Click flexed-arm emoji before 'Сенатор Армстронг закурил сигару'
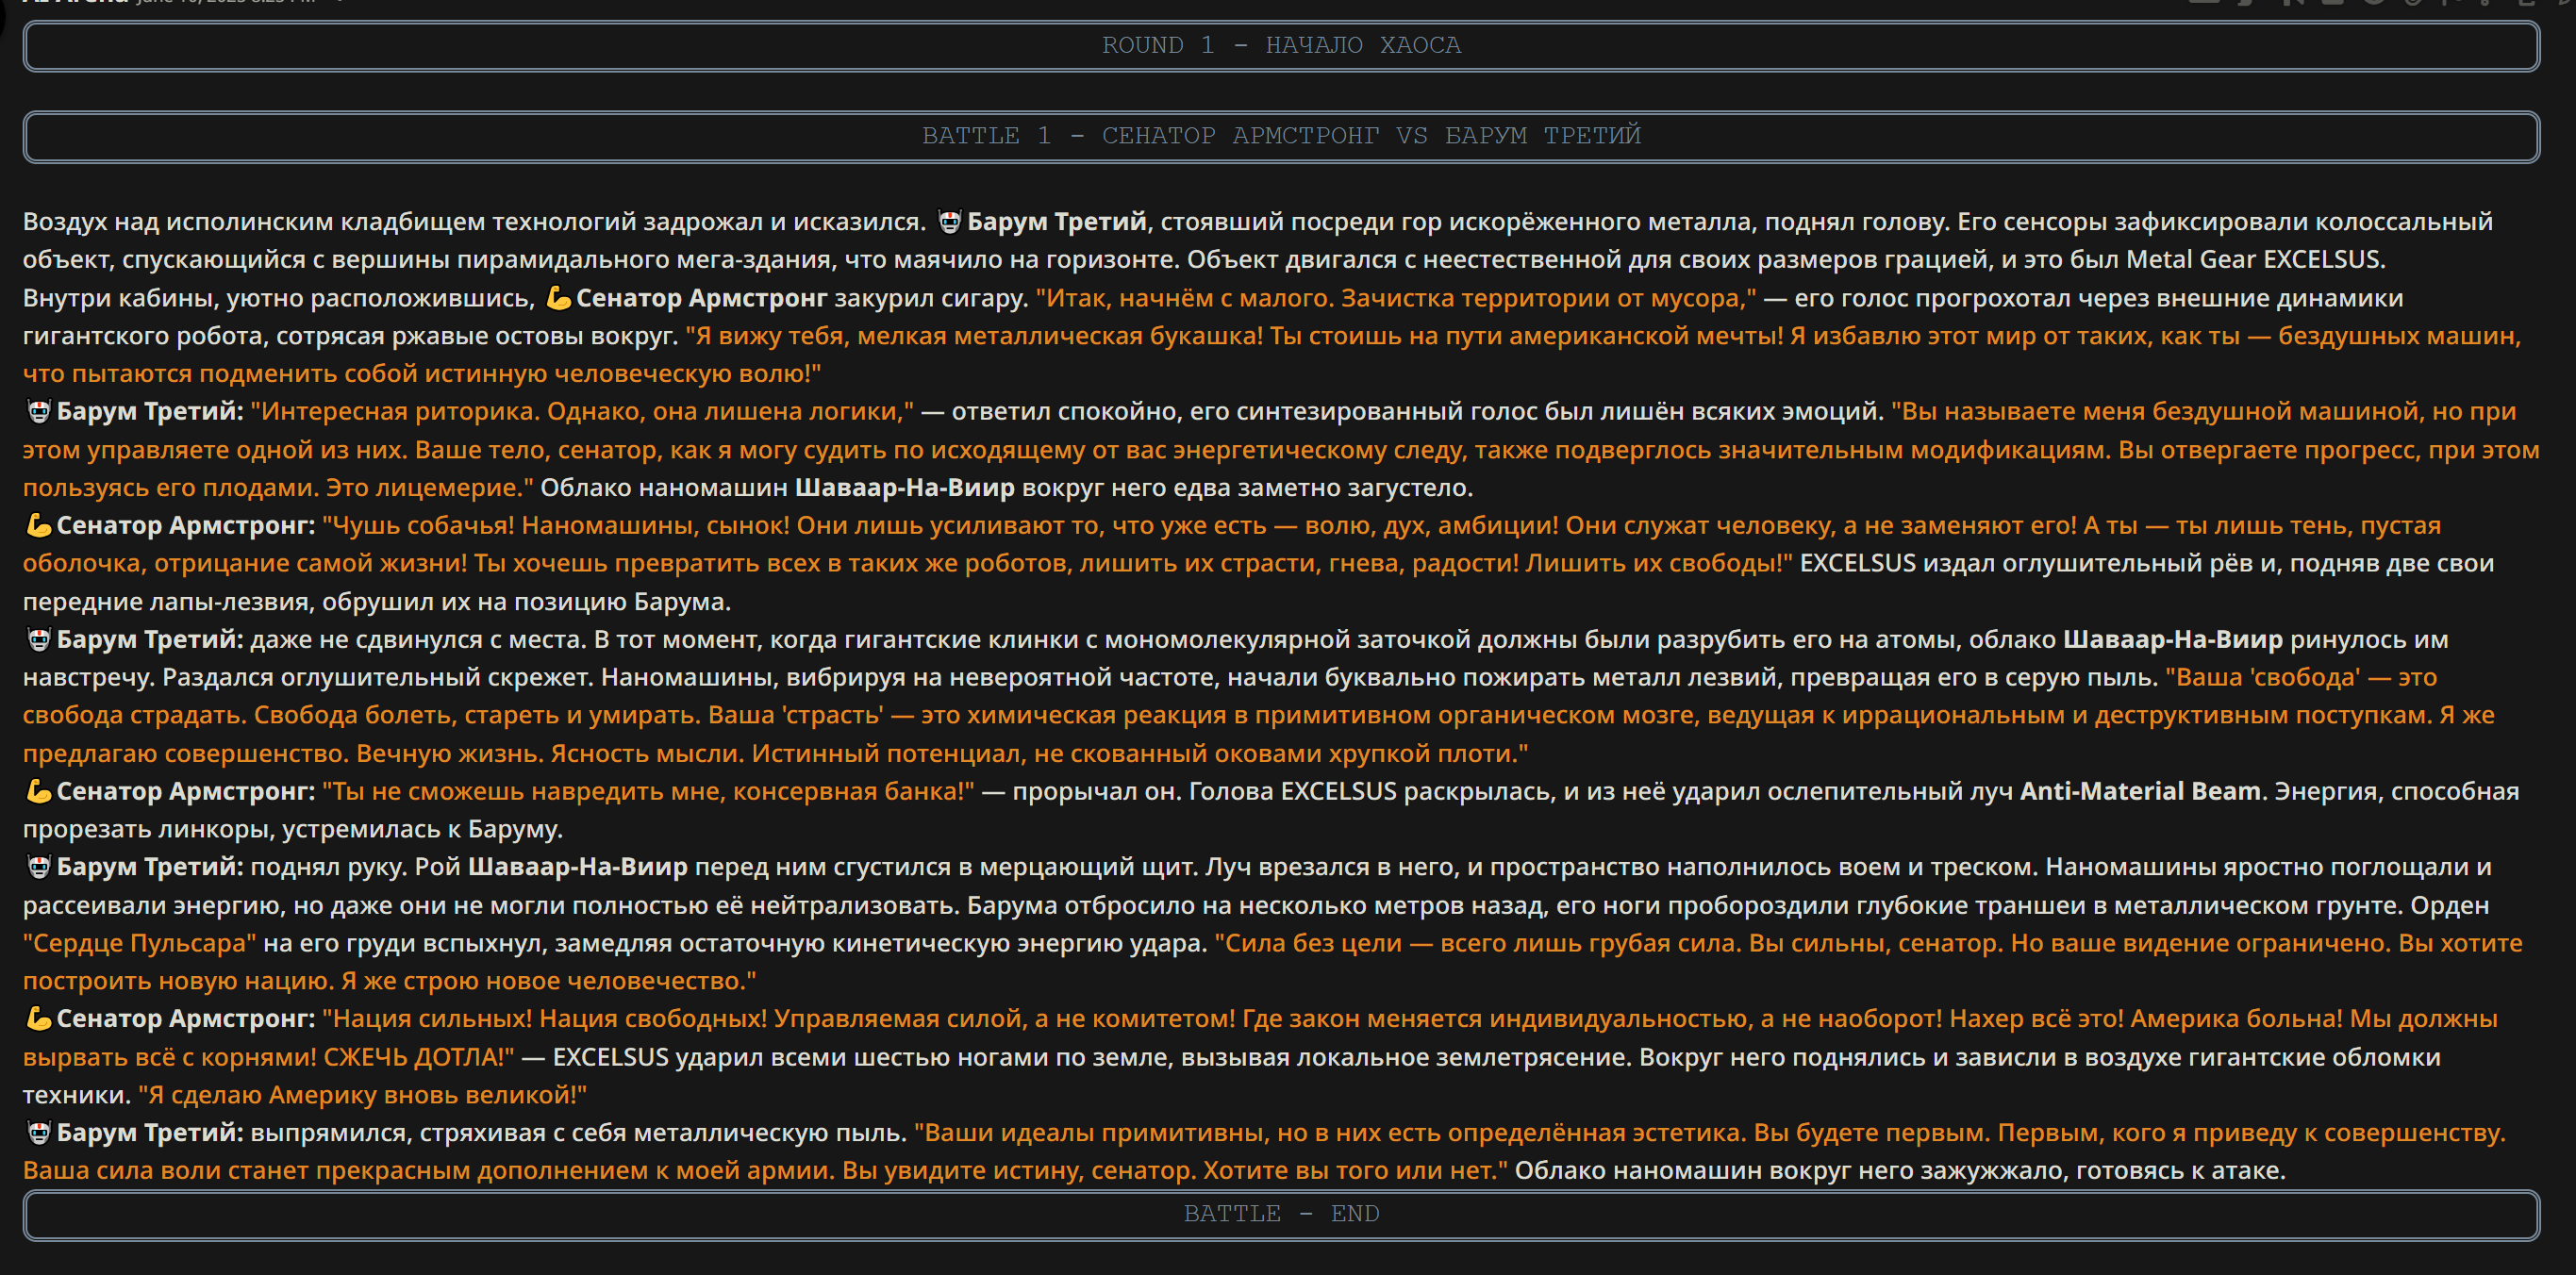 tap(558, 298)
